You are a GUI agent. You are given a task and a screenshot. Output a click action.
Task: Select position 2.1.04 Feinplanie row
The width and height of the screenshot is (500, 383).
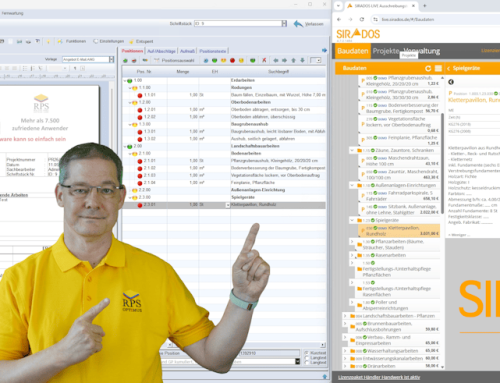(224, 183)
